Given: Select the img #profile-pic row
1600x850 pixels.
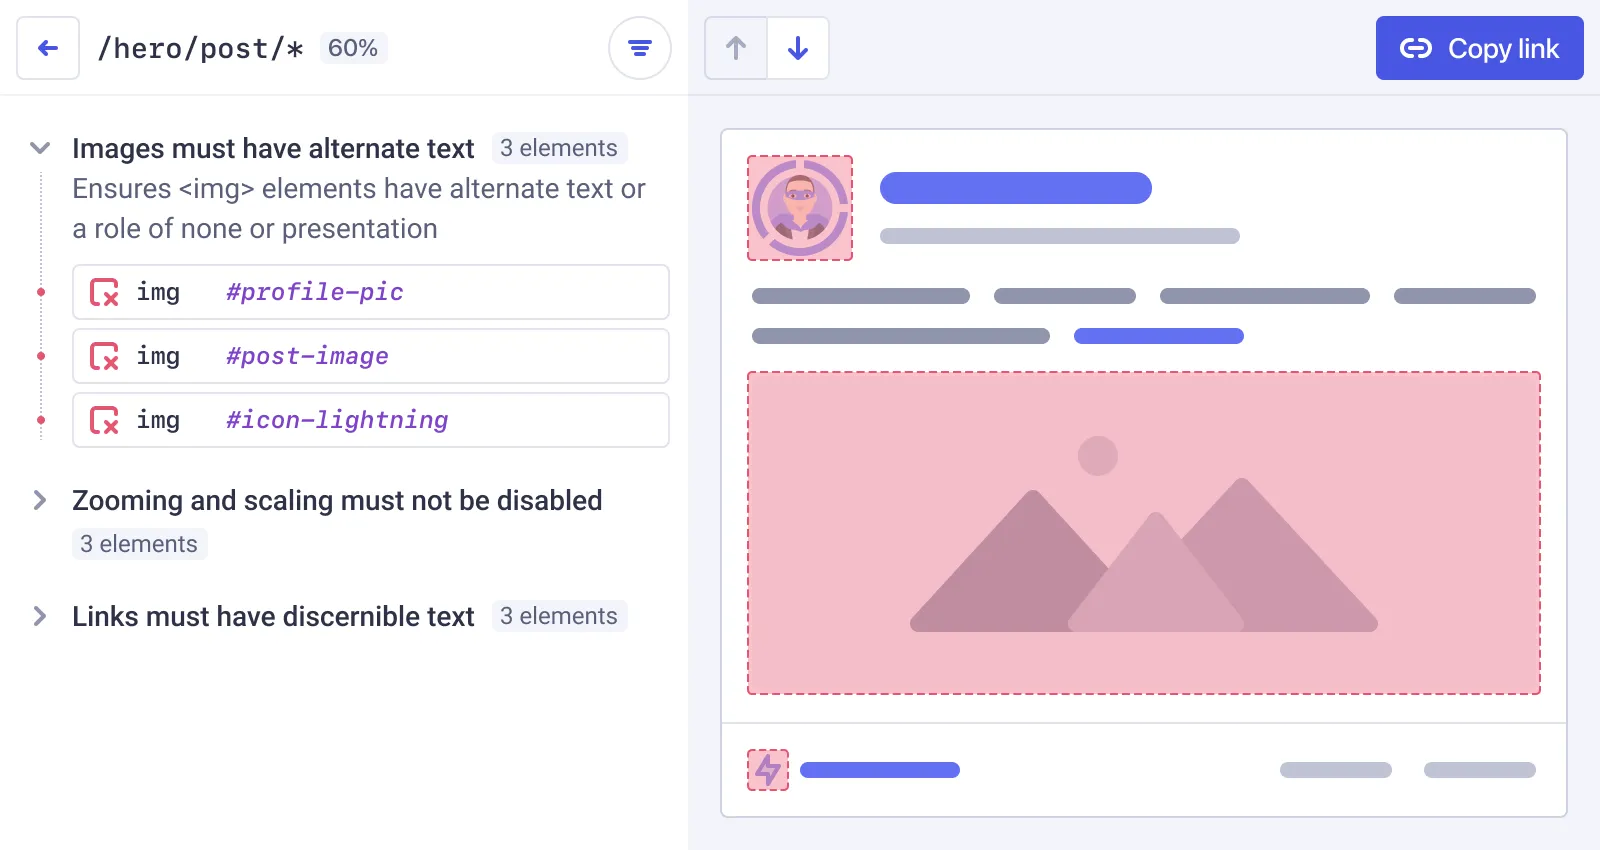Looking at the screenshot, I should click(370, 292).
